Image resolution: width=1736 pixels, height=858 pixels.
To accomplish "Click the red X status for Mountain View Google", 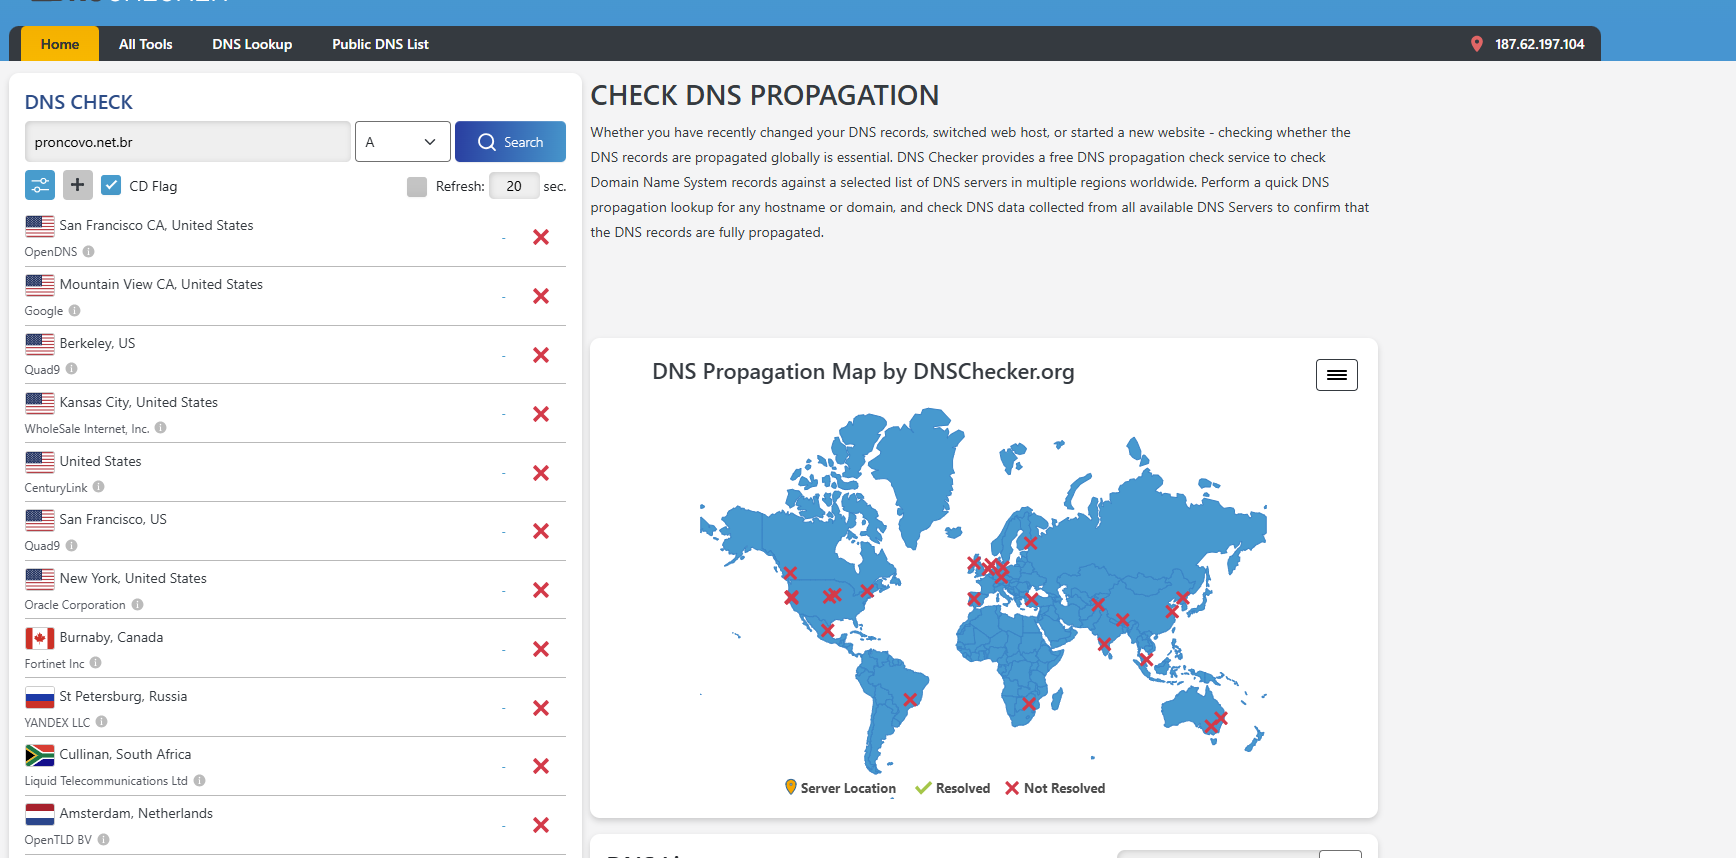I will tap(541, 296).
